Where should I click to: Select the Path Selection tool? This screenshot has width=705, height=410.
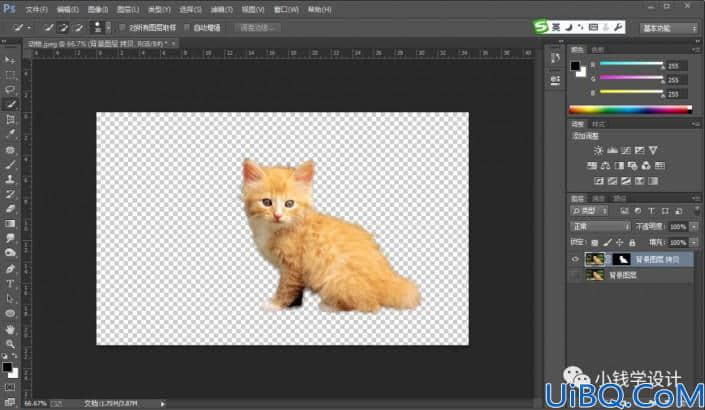tap(10, 299)
